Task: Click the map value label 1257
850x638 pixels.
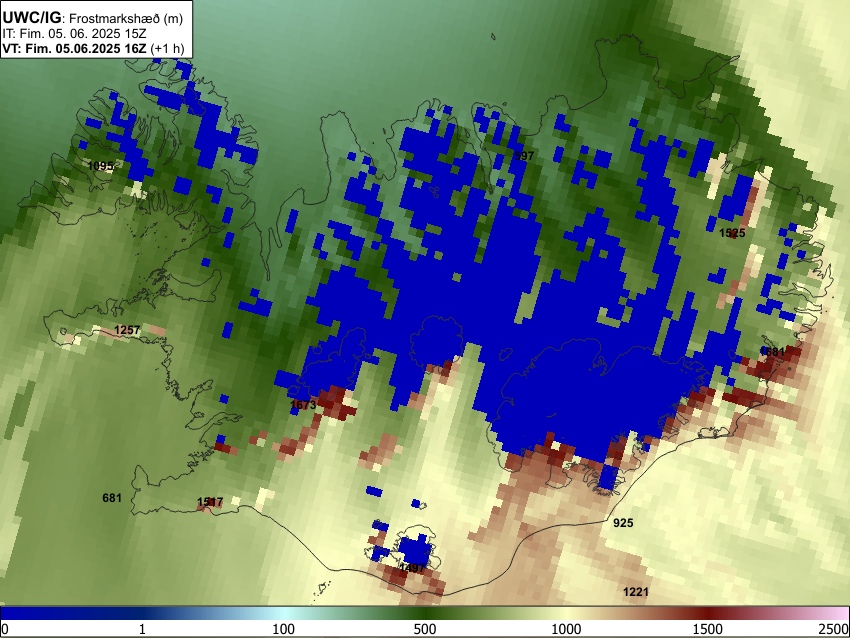Action: click(x=127, y=330)
